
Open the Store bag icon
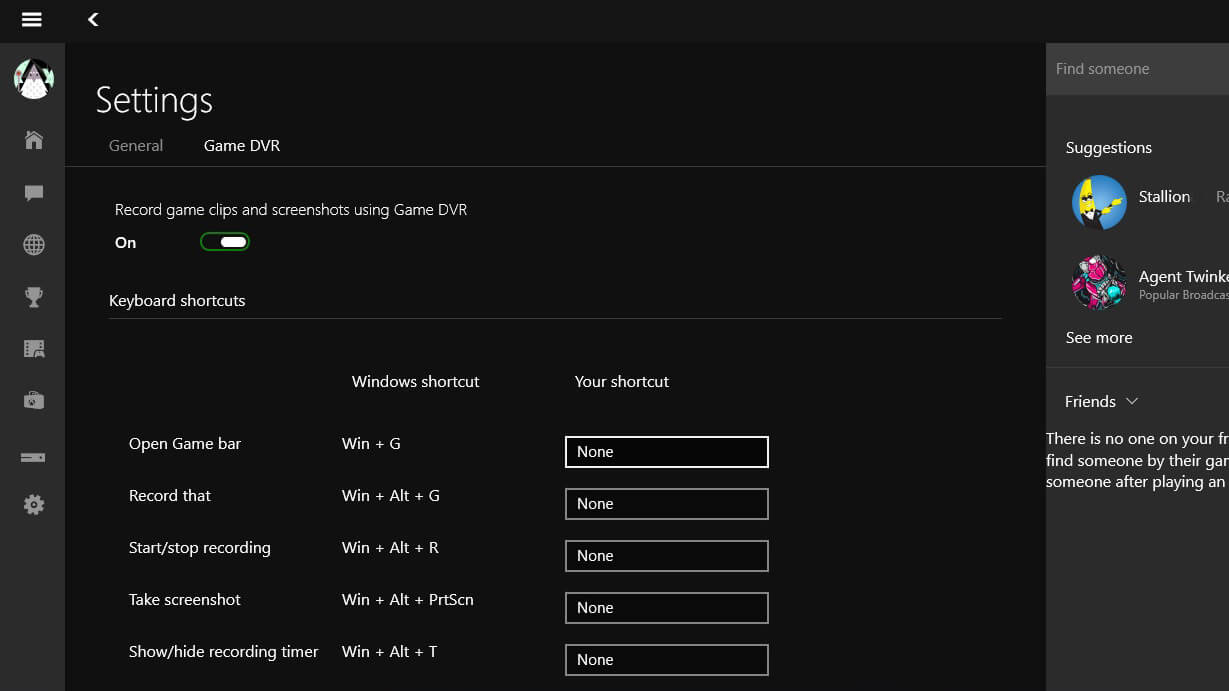coord(33,401)
